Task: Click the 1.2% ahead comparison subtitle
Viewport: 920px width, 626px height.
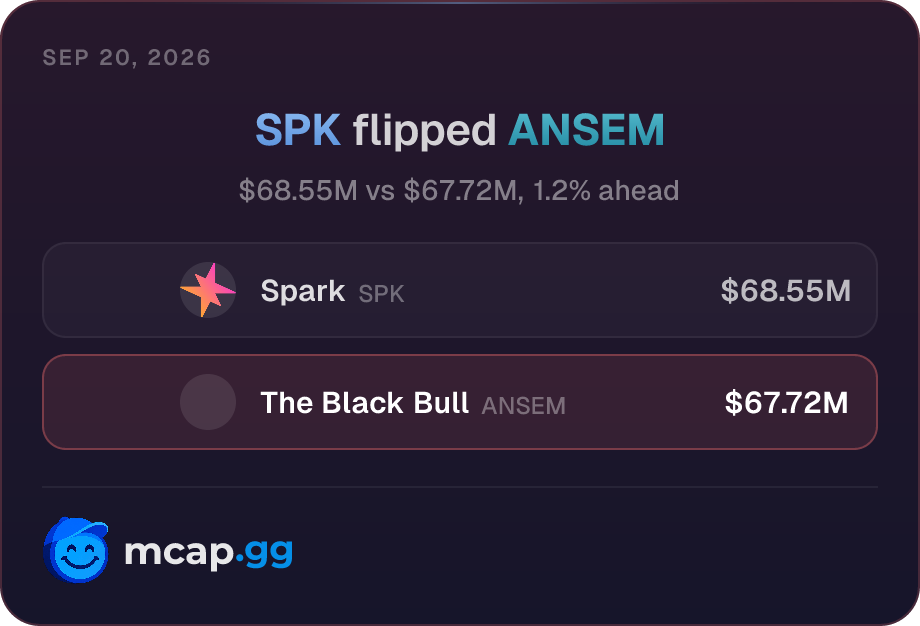Action: (606, 191)
